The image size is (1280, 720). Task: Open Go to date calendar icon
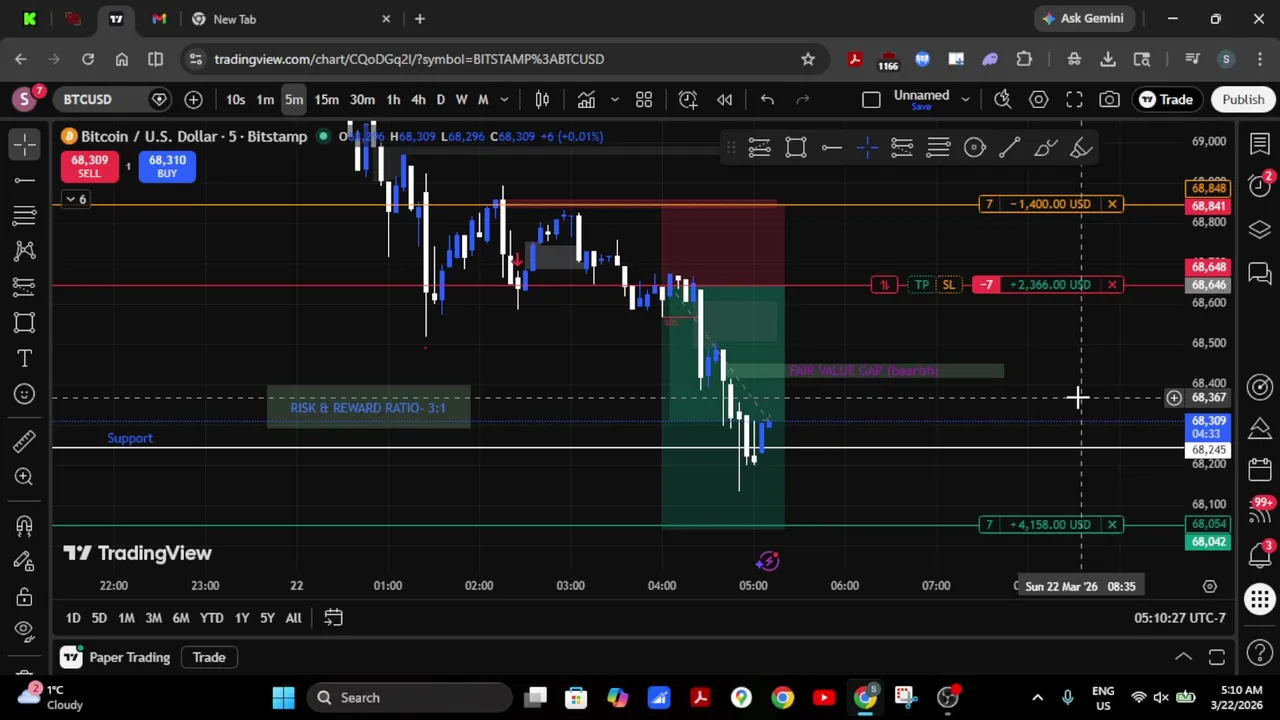point(334,618)
